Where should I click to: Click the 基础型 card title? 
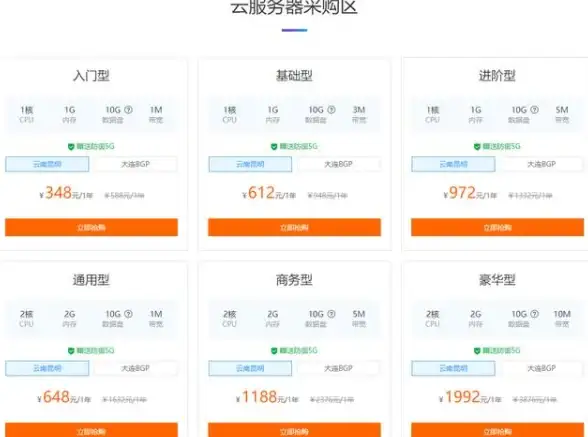[x=294, y=76]
